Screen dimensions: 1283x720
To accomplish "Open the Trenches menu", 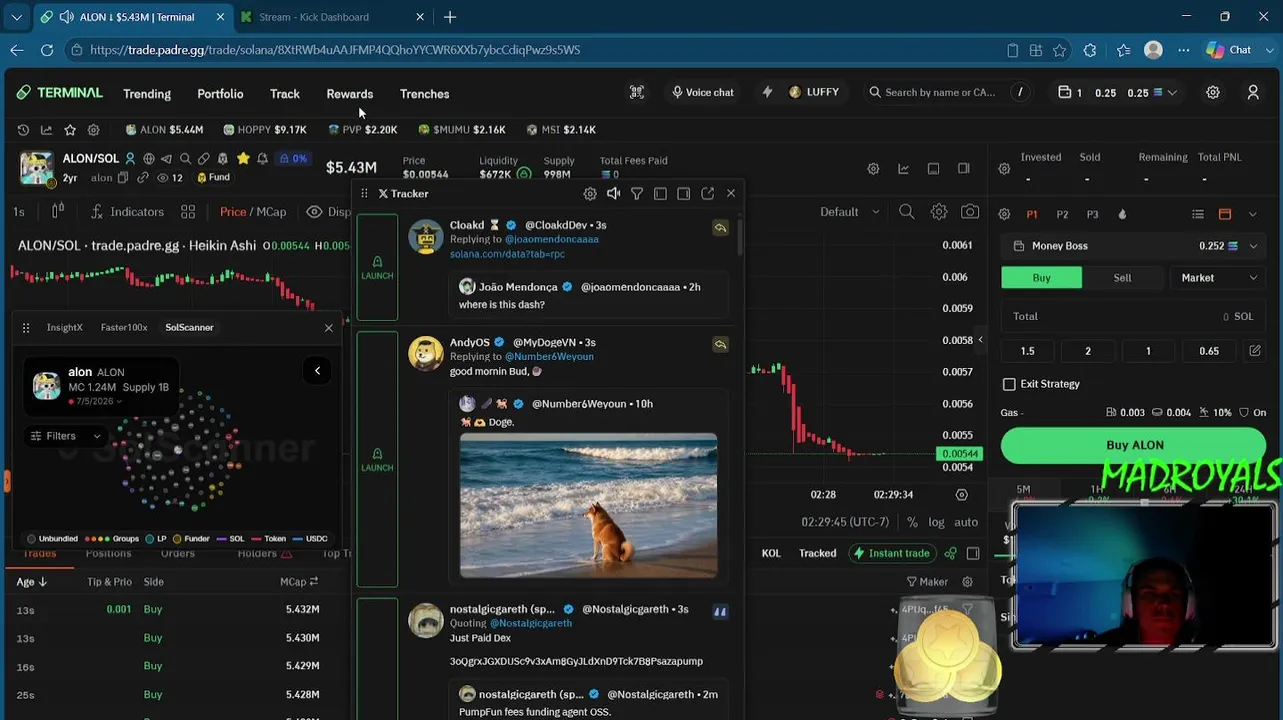I will point(425,94).
